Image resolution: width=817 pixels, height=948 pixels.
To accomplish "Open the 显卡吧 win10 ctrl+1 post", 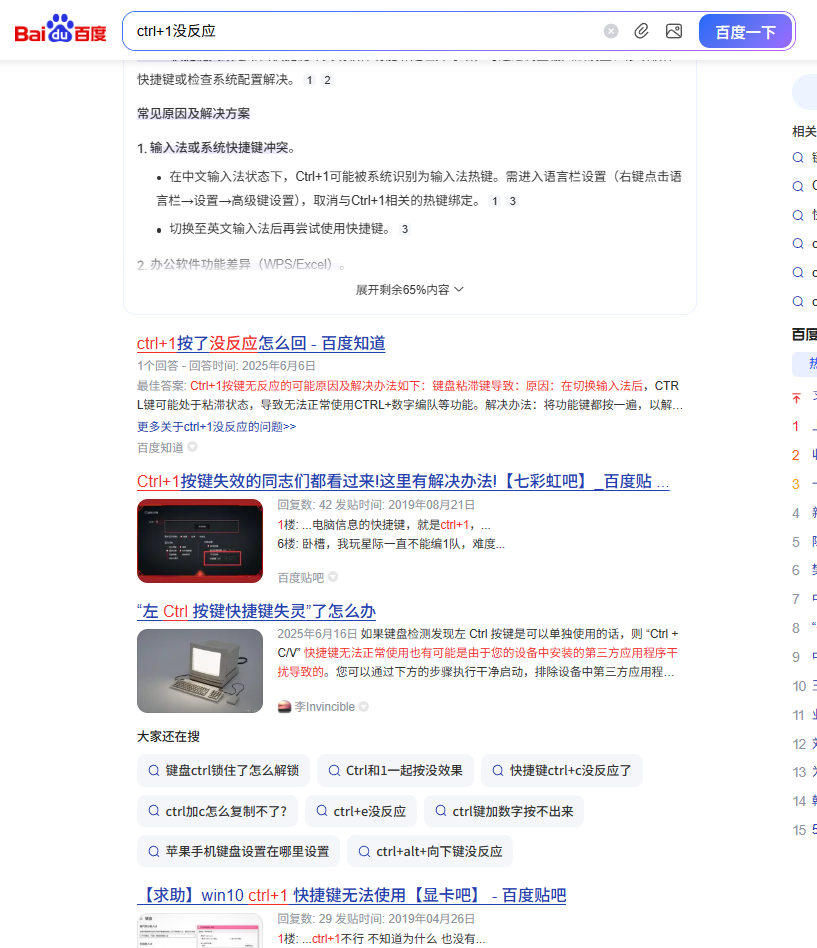I will pos(351,895).
